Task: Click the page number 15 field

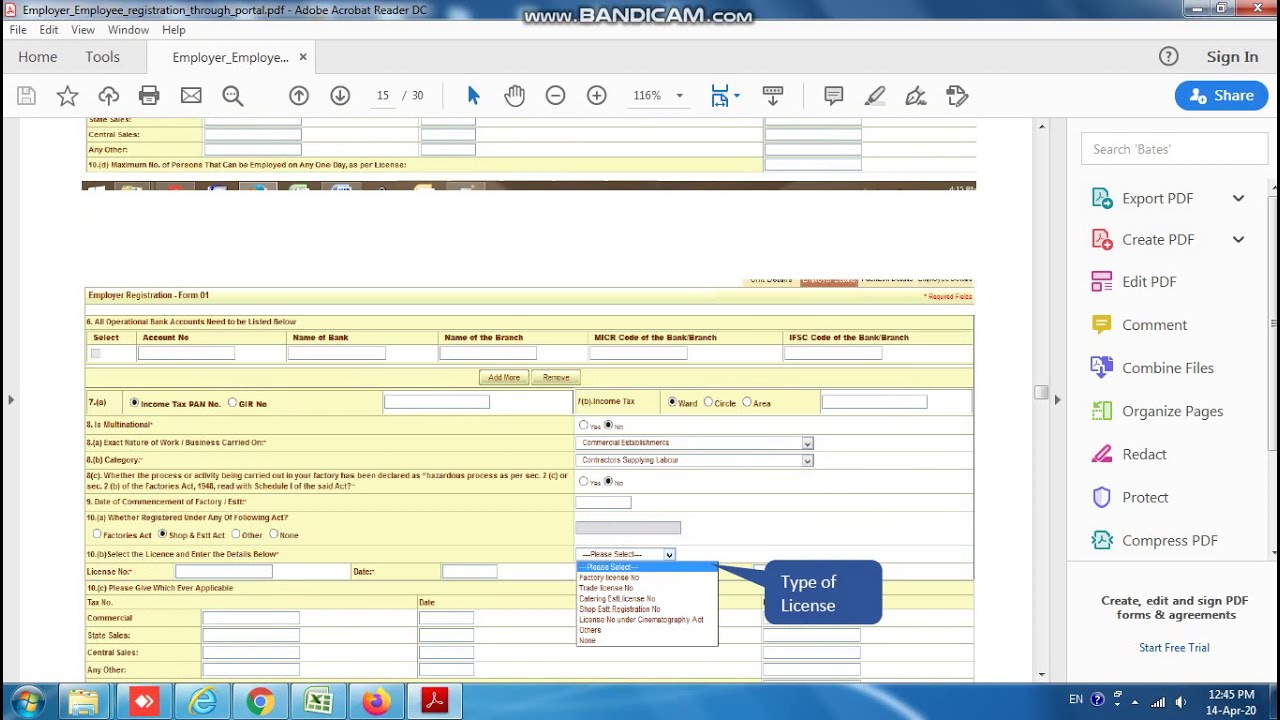Action: coord(382,96)
